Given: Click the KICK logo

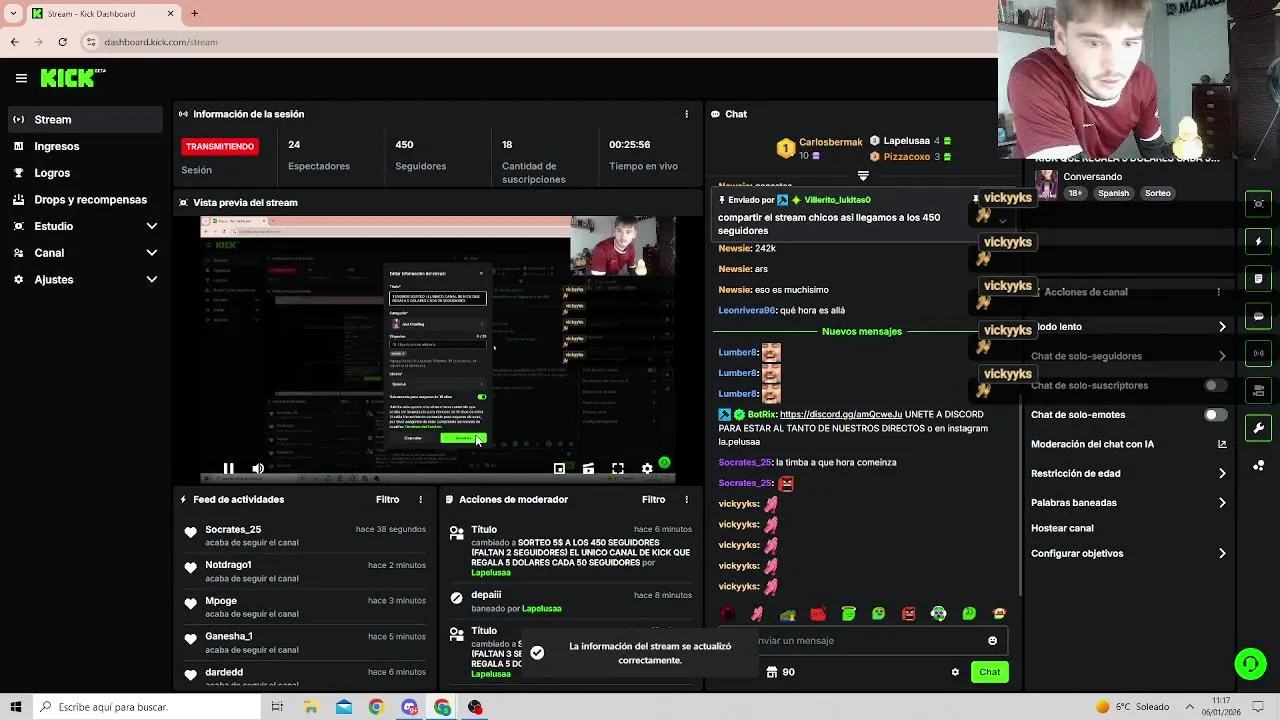Looking at the screenshot, I should point(72,78).
